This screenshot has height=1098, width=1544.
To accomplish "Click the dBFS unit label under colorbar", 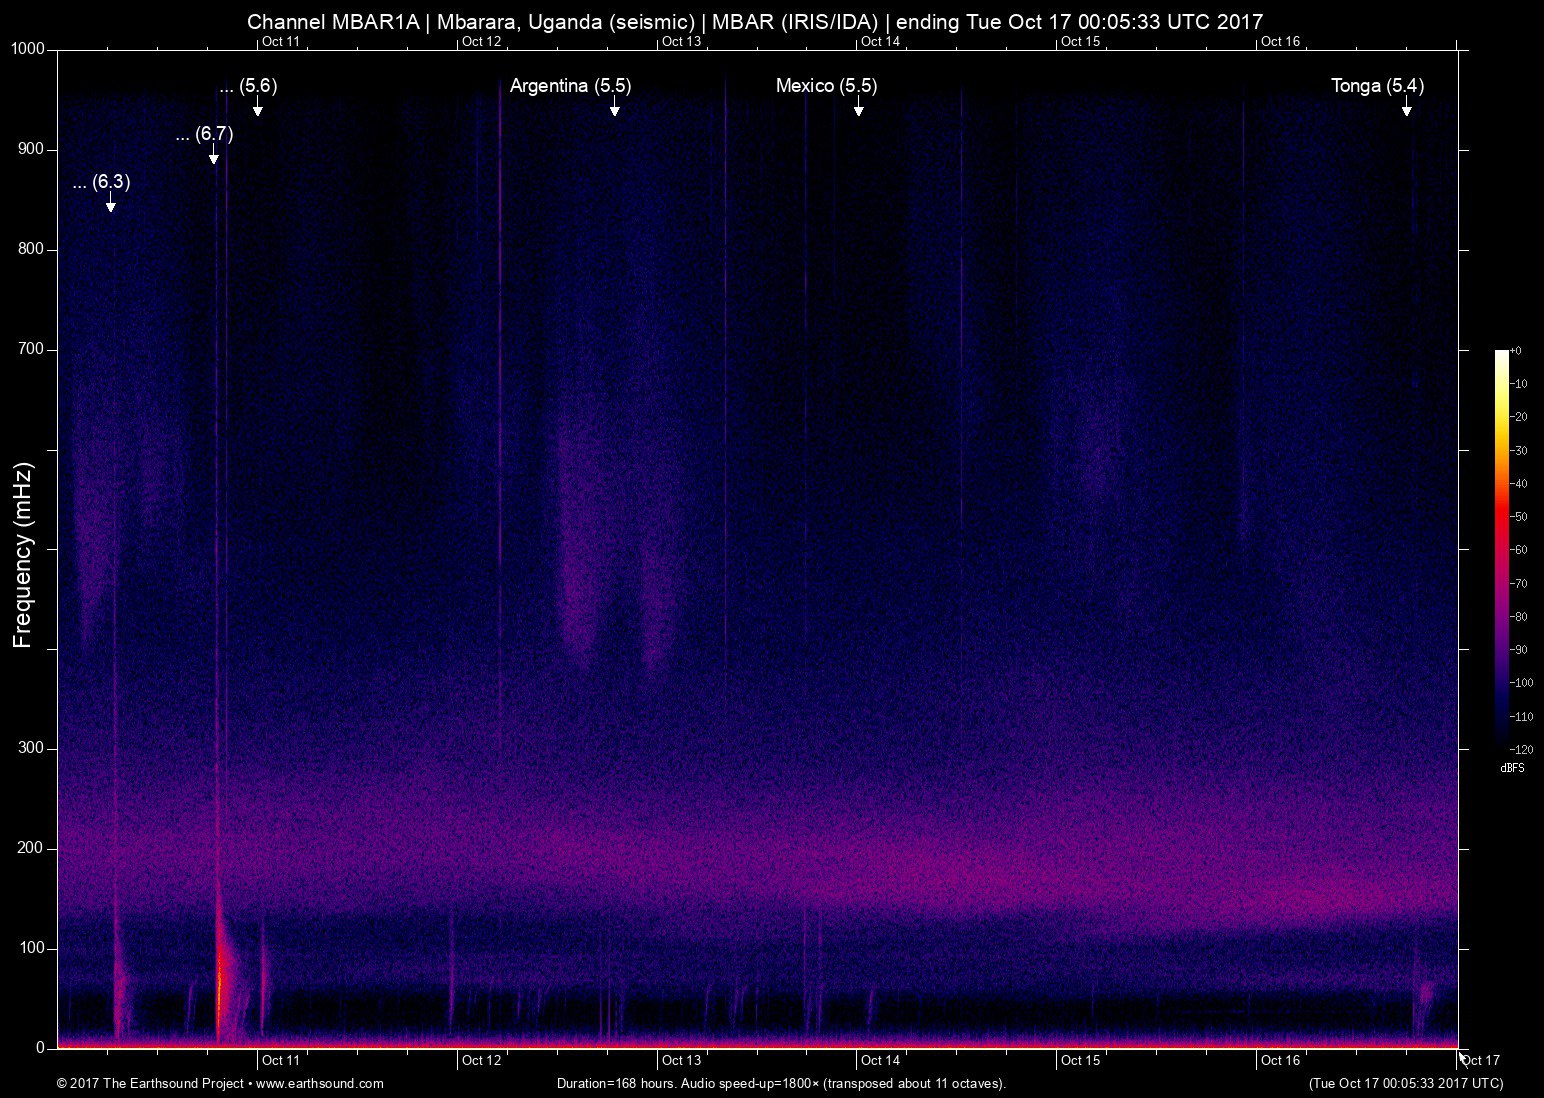I will click(x=1512, y=768).
